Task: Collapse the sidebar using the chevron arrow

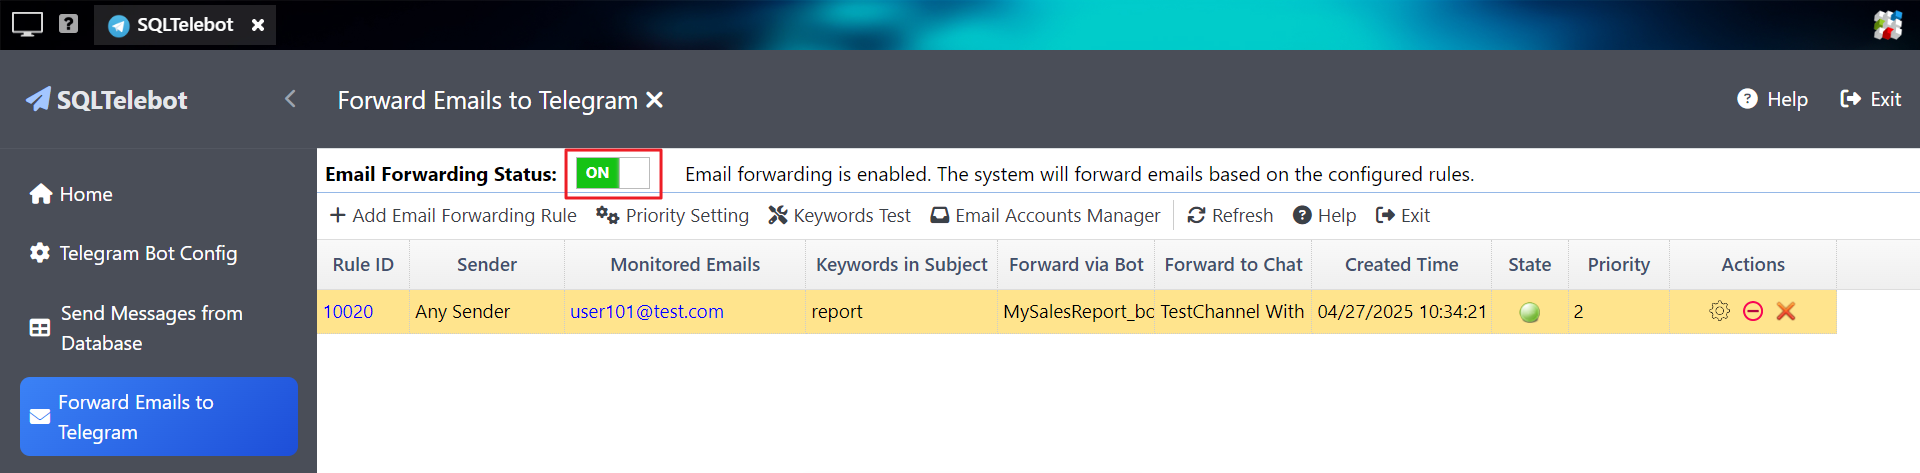Action: coord(290,99)
